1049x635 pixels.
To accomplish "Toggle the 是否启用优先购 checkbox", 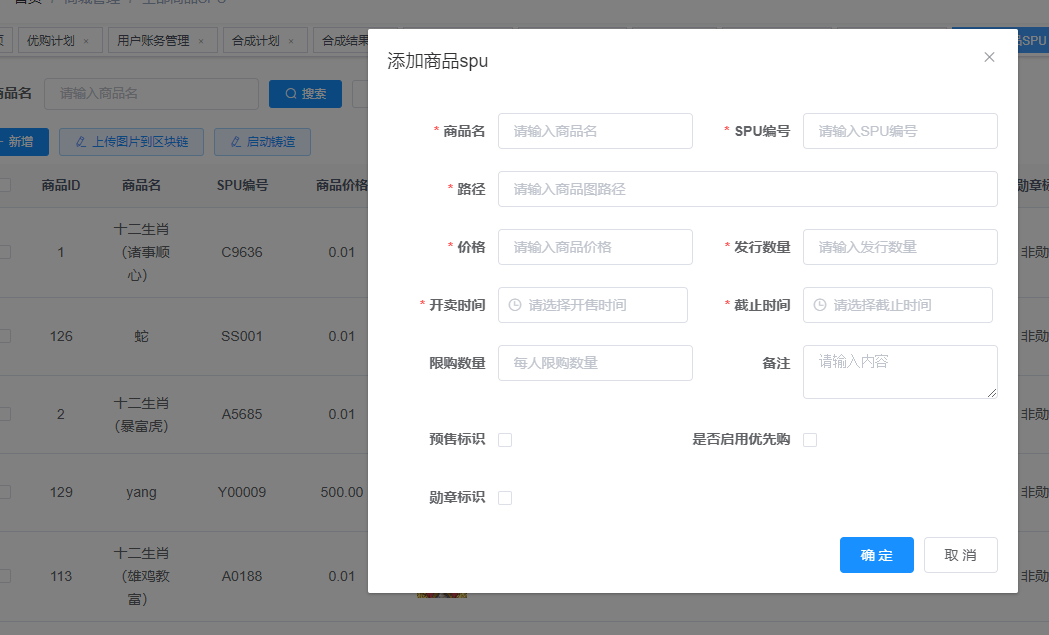I will point(810,439).
